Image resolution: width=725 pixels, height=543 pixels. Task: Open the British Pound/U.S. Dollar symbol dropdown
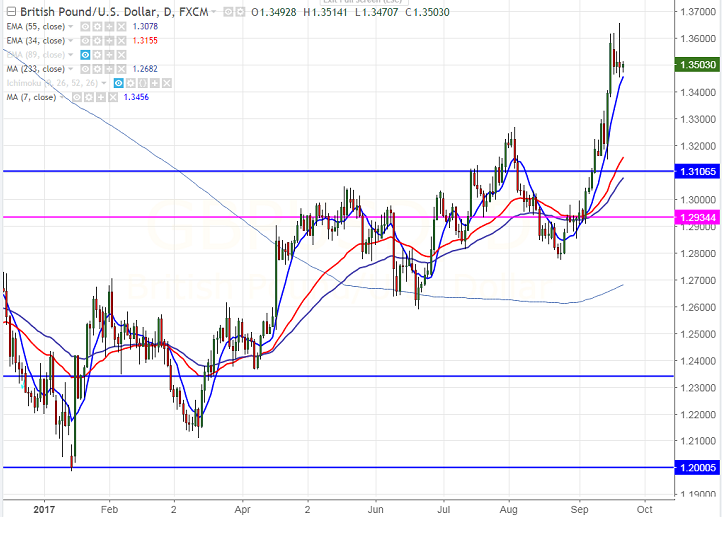coord(214,12)
